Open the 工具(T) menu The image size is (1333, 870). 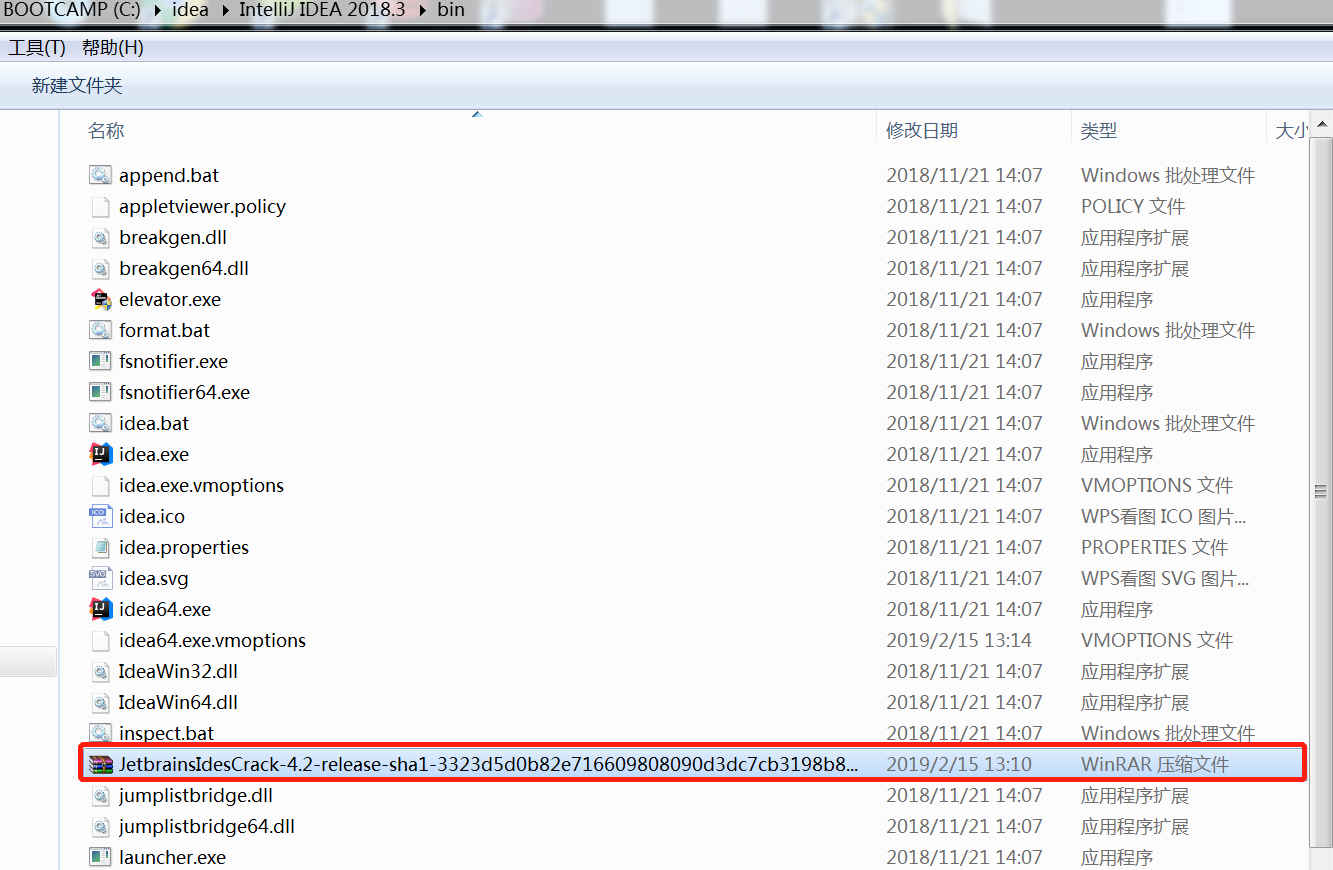click(37, 47)
